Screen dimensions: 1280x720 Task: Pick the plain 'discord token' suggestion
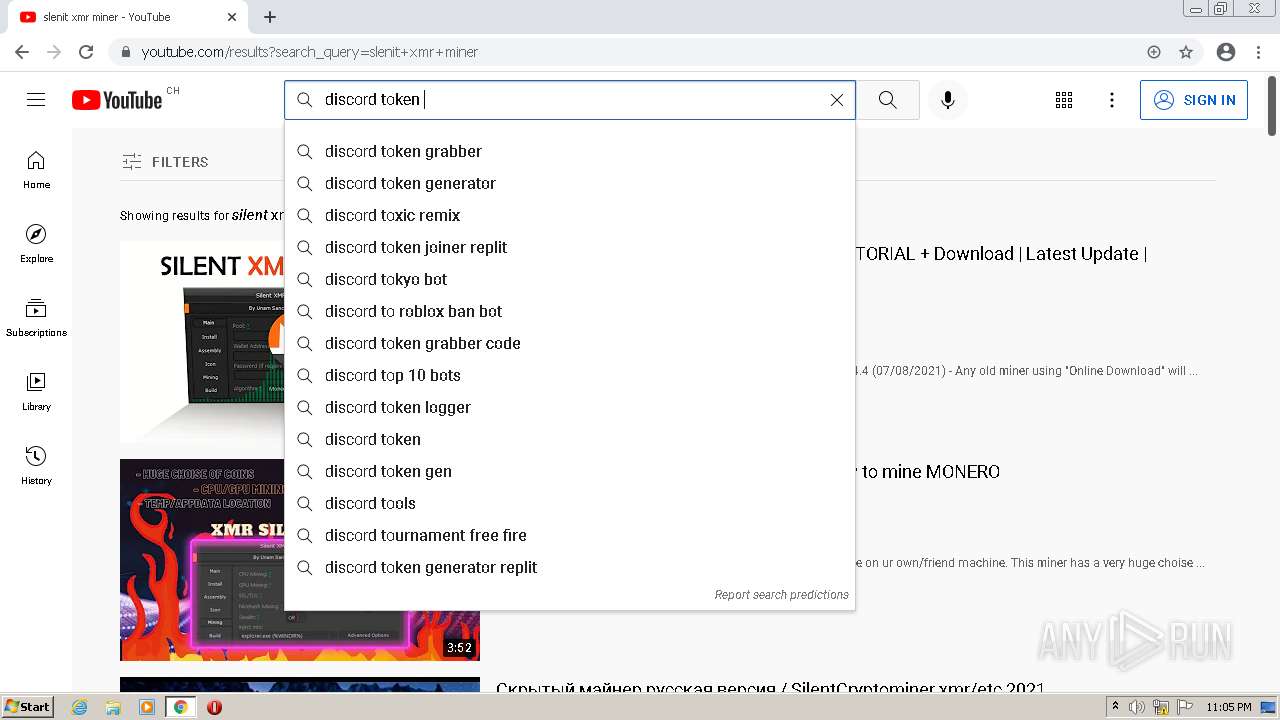click(x=570, y=439)
